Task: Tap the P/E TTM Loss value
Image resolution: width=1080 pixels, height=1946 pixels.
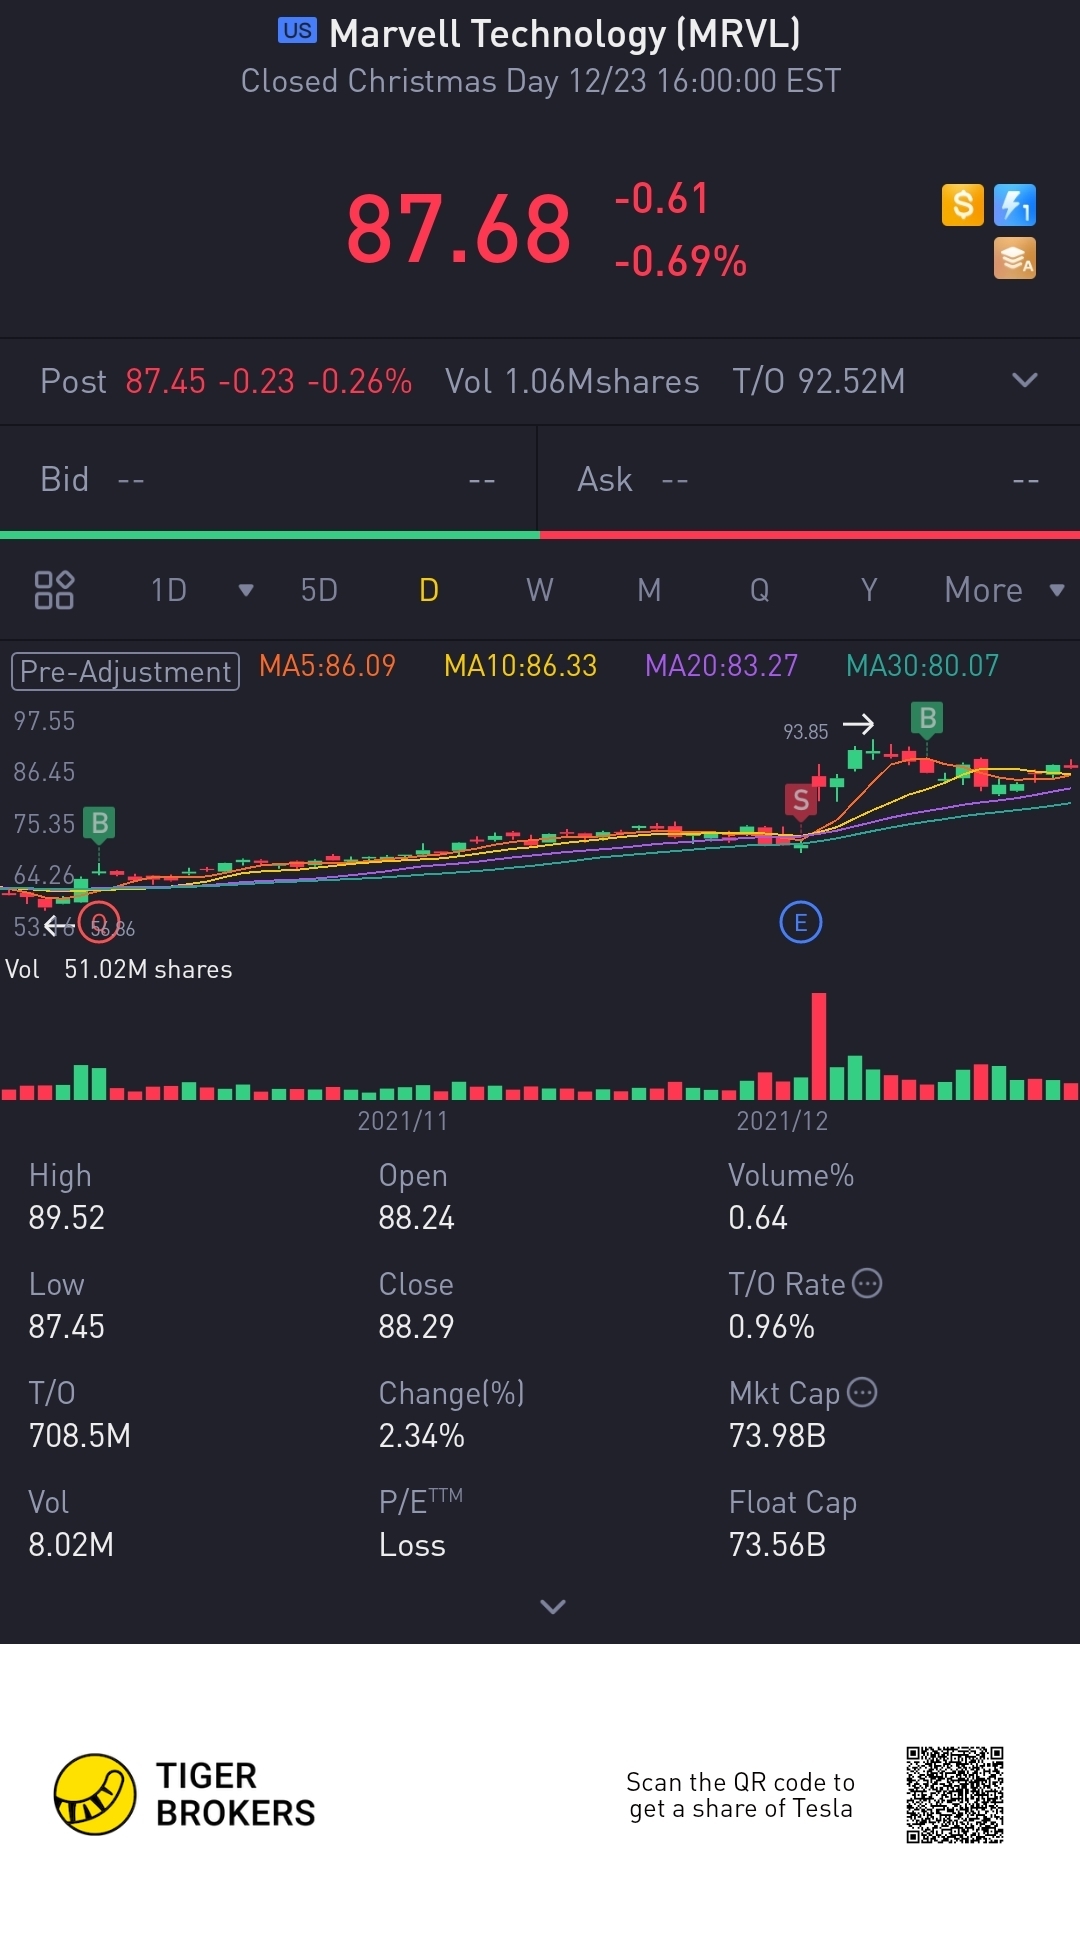Action: [x=412, y=1545]
